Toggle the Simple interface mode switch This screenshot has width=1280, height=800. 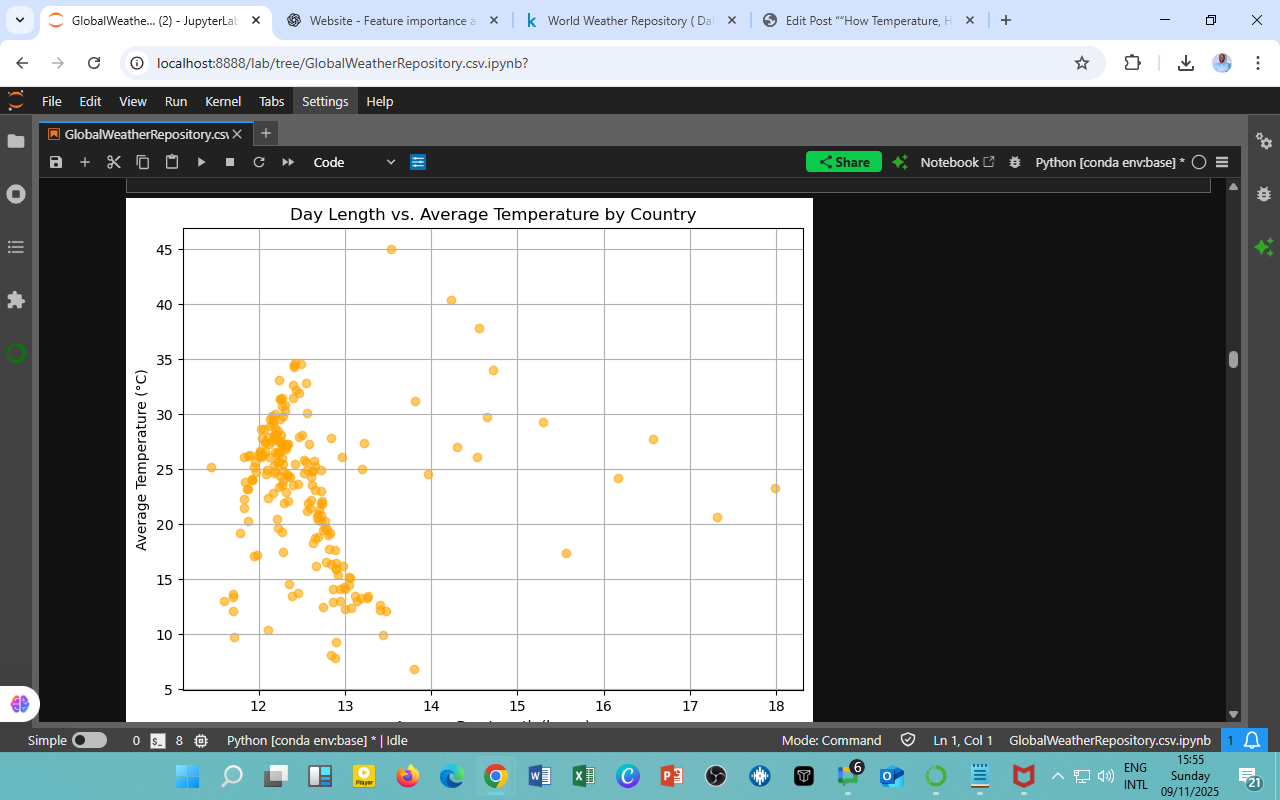(89, 741)
